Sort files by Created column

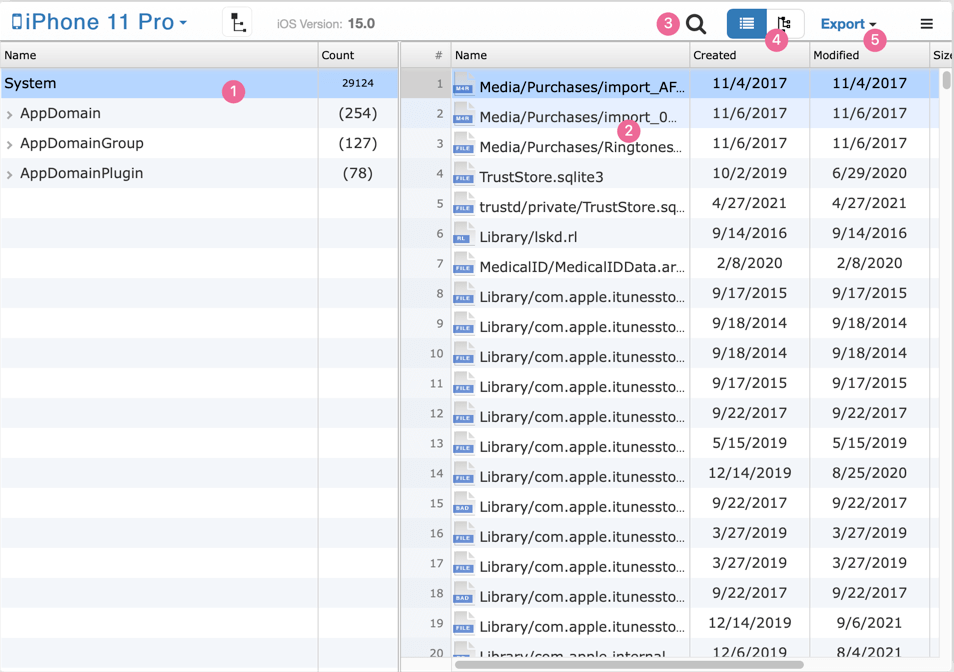pyautogui.click(x=750, y=55)
